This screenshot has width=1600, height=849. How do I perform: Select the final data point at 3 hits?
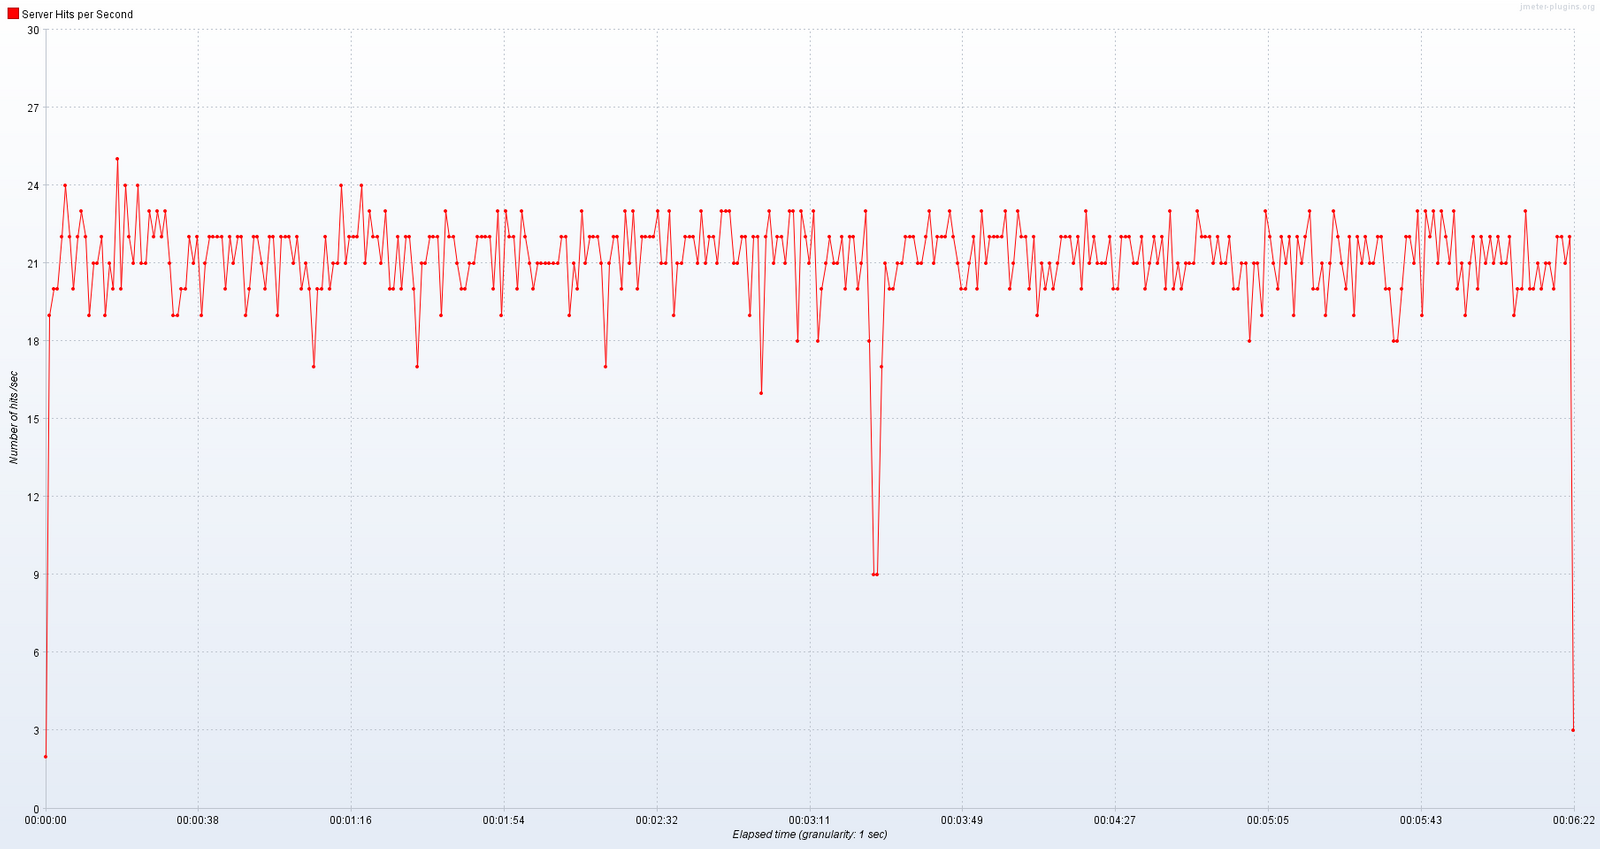click(x=1573, y=730)
